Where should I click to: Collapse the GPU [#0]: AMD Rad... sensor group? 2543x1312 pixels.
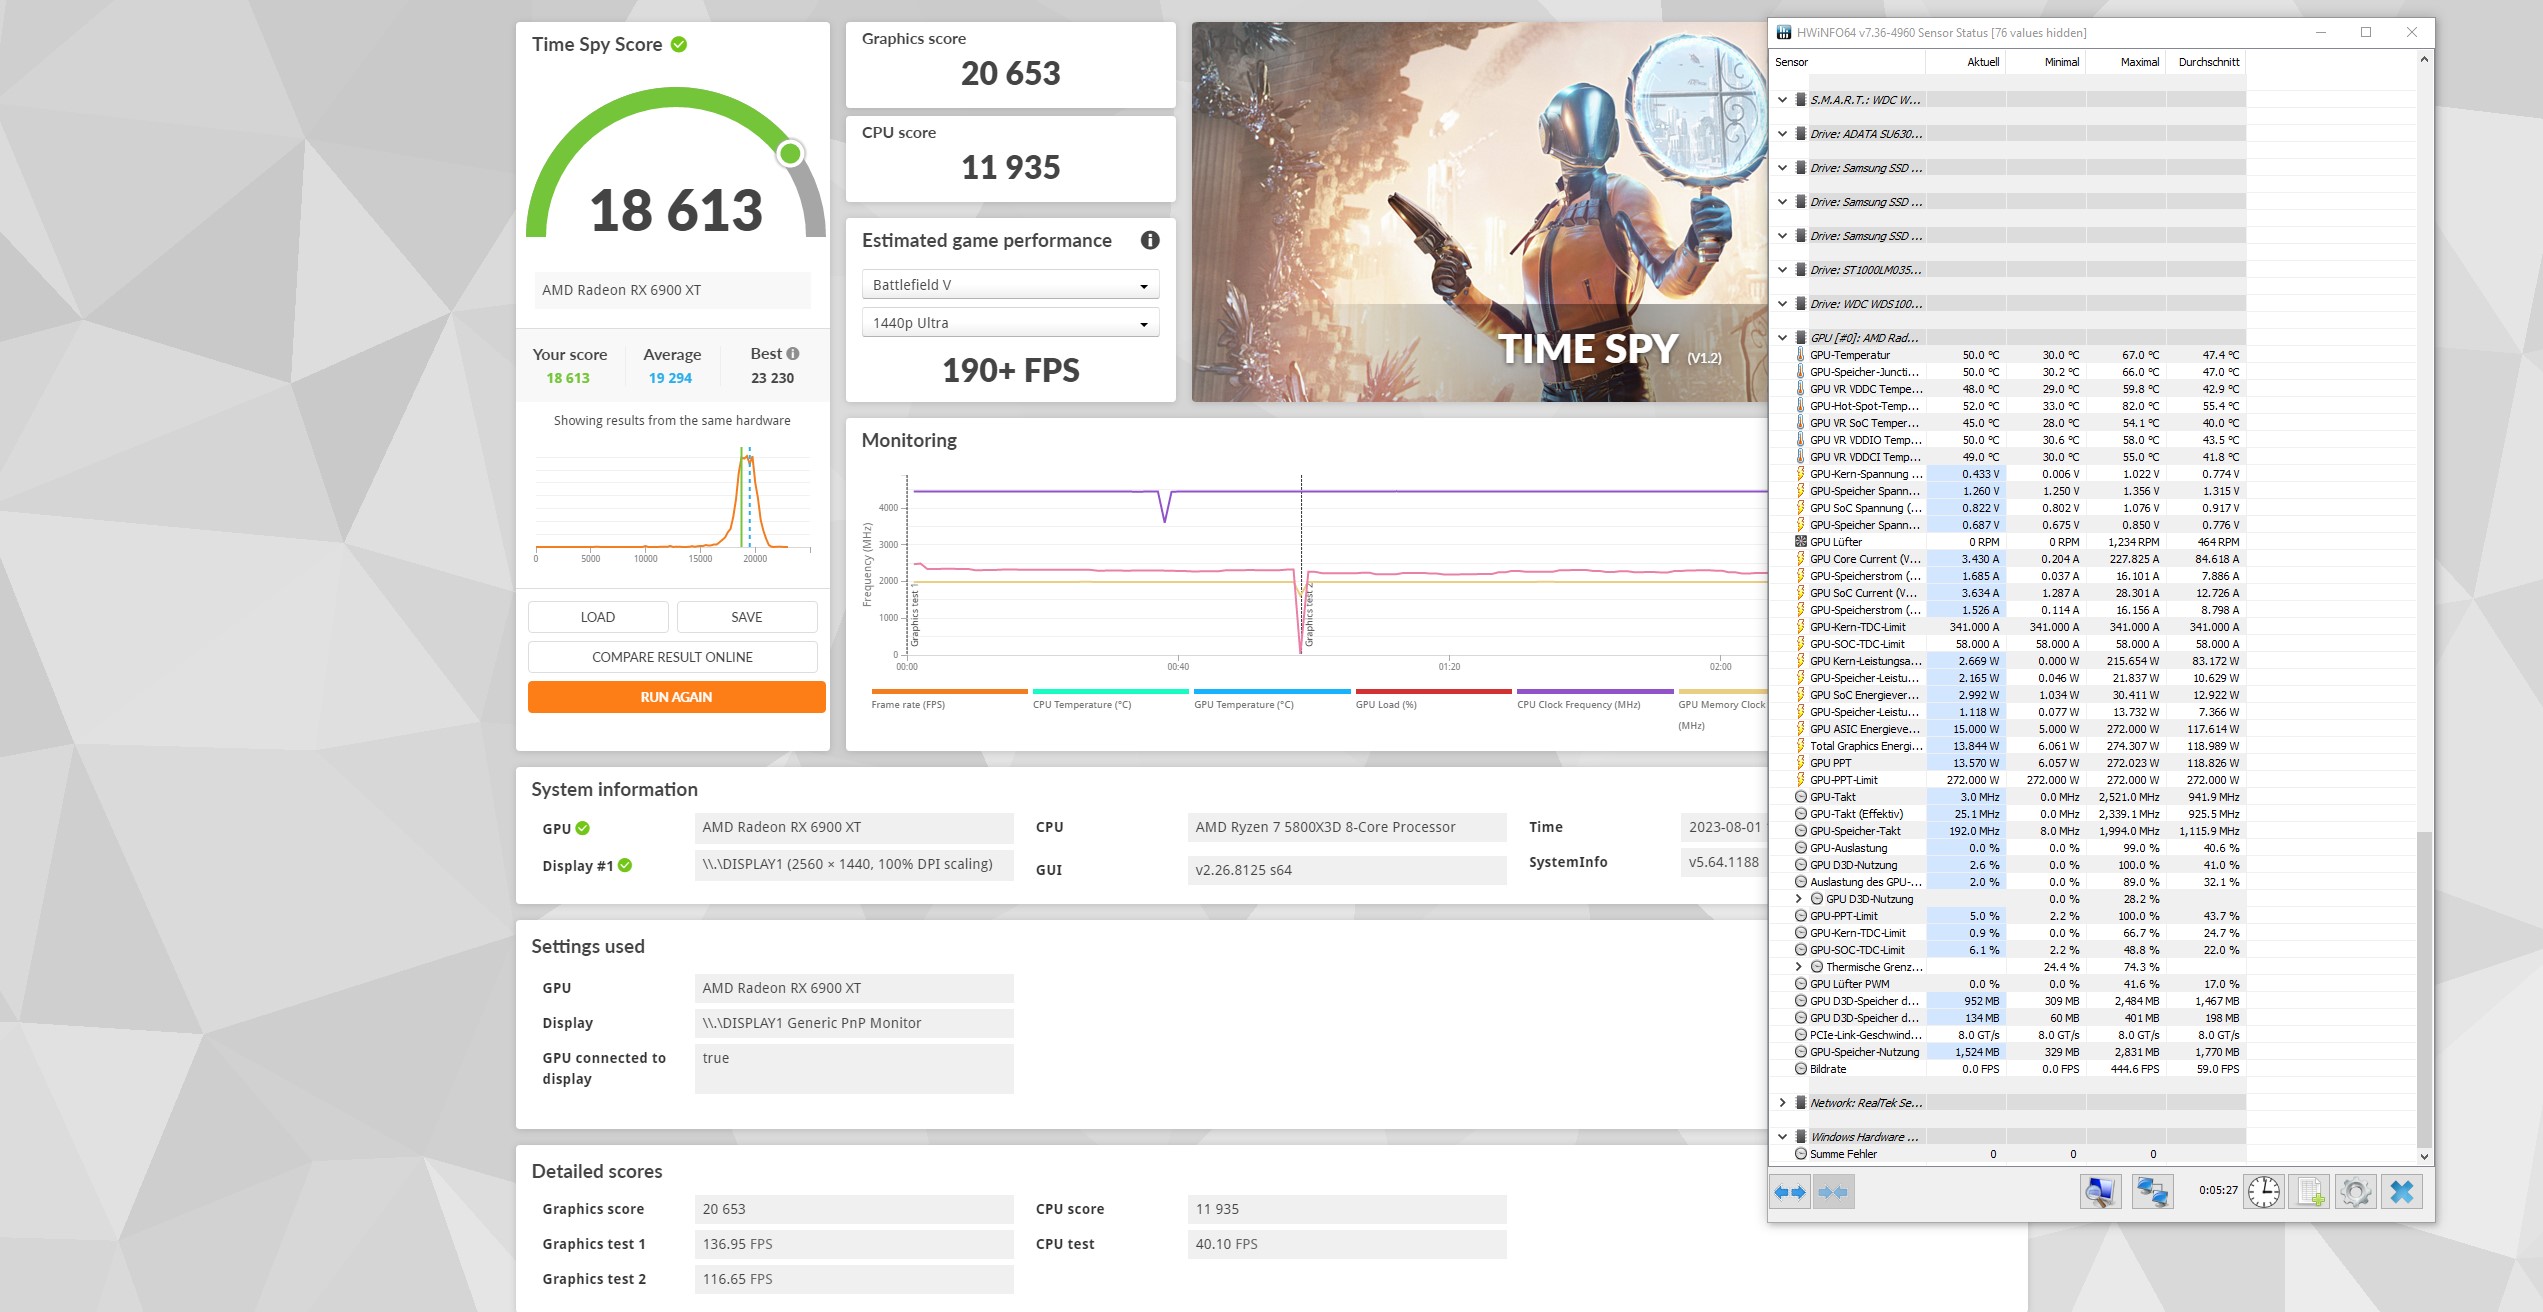[1782, 338]
